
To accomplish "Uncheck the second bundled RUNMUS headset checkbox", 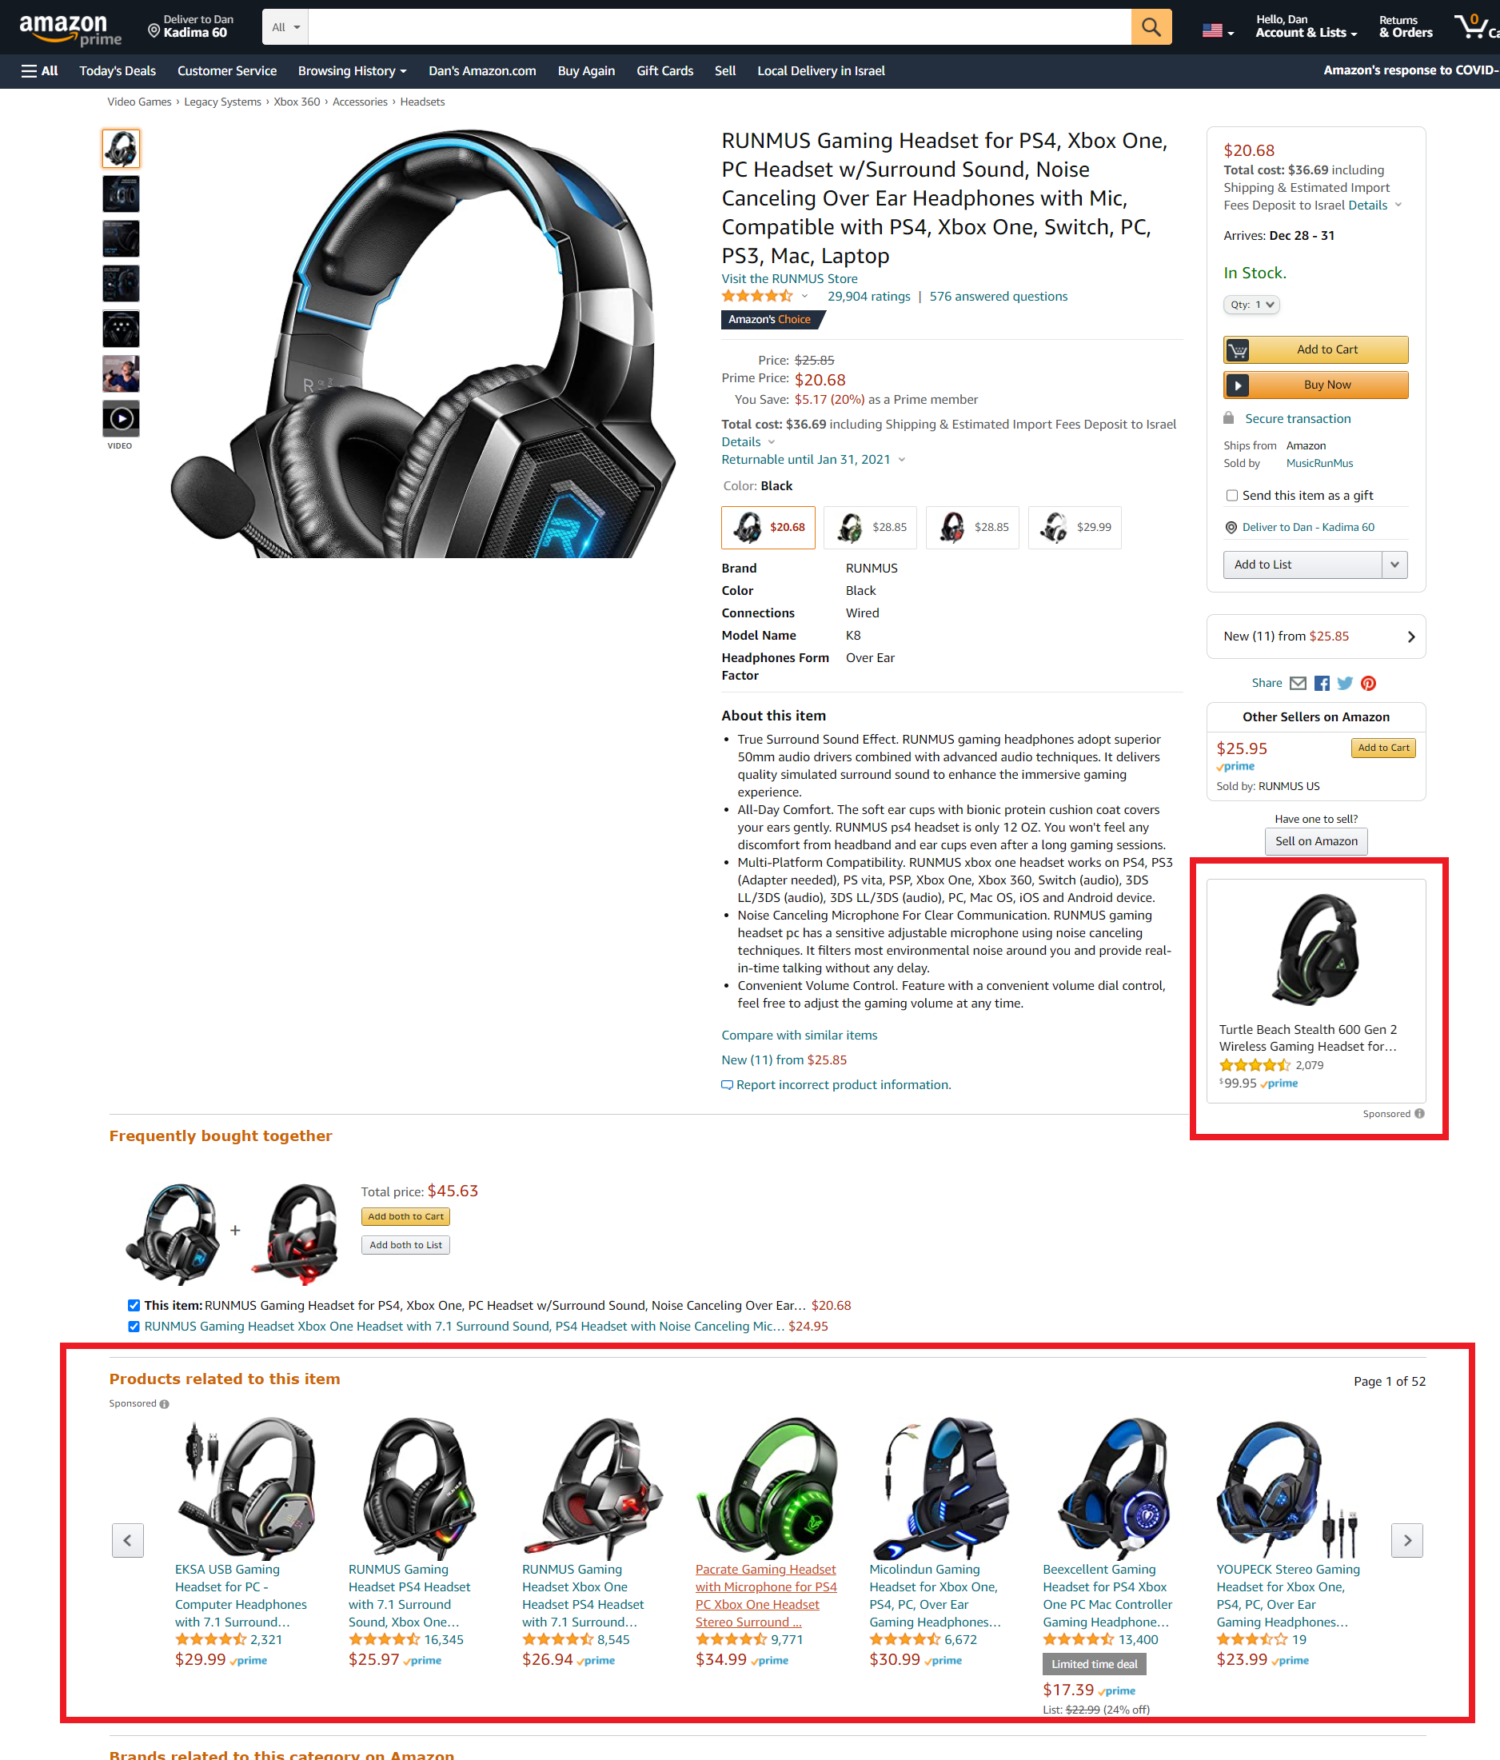I will [x=134, y=1326].
